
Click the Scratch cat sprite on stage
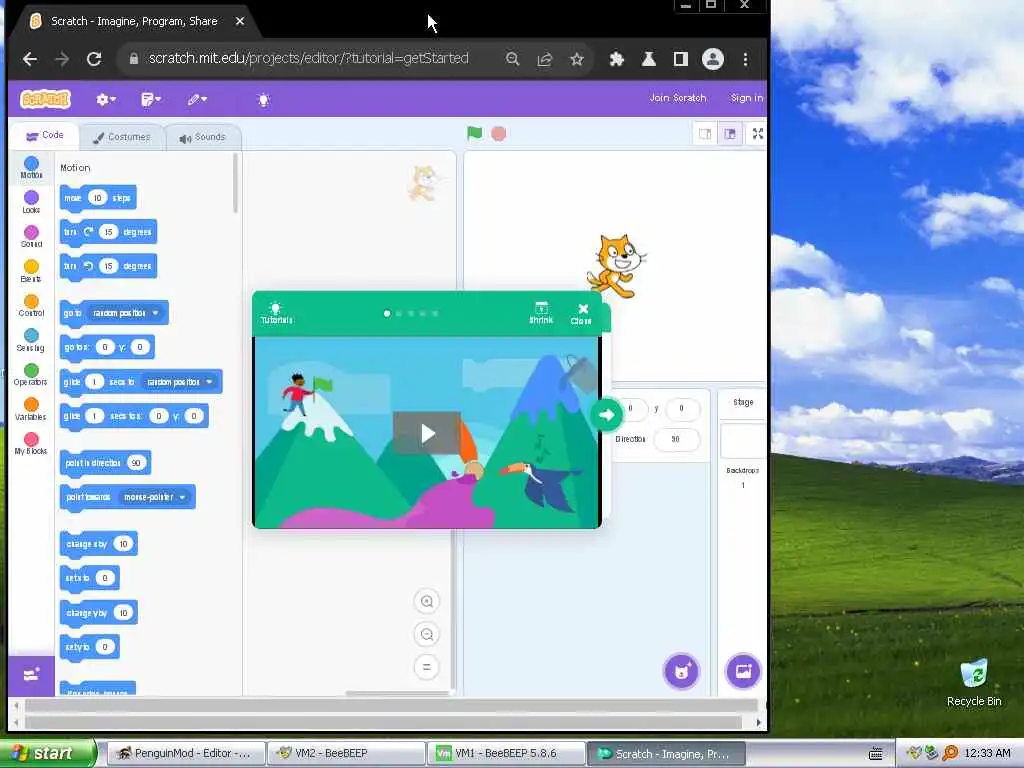pyautogui.click(x=616, y=266)
